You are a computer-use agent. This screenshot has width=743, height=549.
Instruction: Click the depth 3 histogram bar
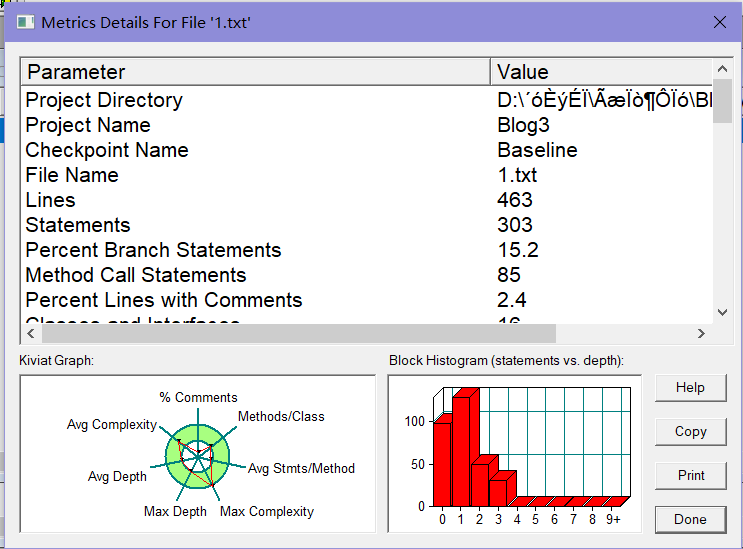click(498, 493)
